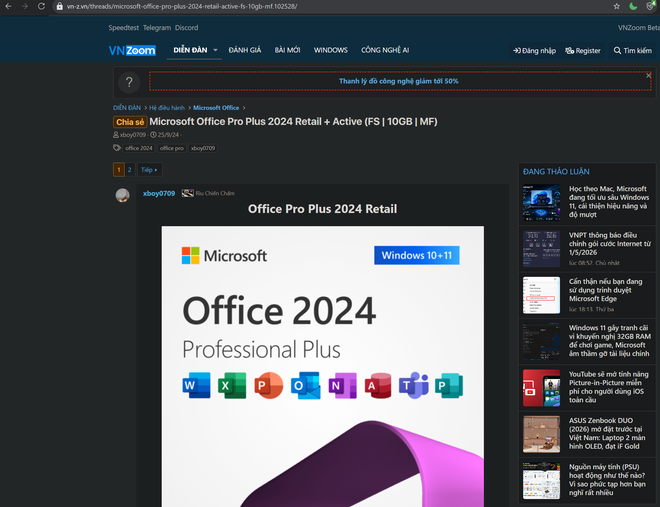
Task: Open YouTube Picture-in-Picture article thumbnail
Action: click(x=541, y=388)
